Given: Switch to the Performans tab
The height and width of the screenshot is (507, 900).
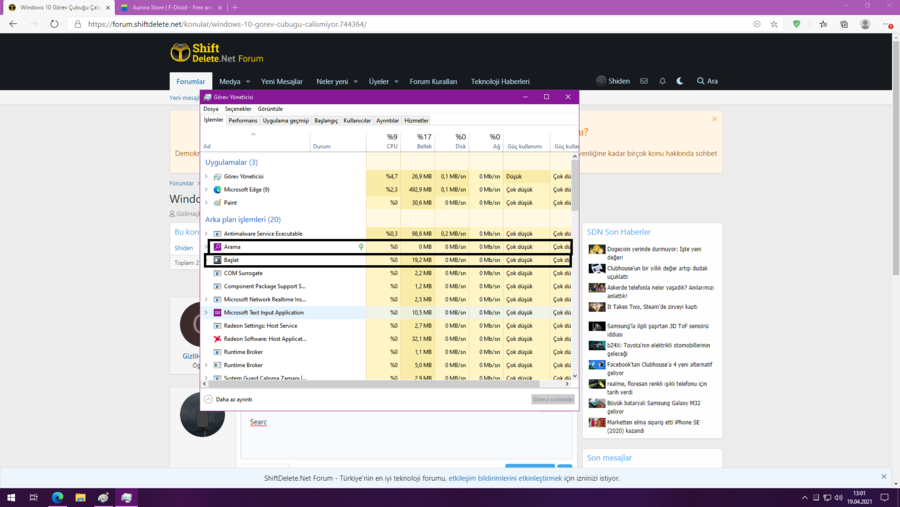Looking at the screenshot, I should click(243, 121).
